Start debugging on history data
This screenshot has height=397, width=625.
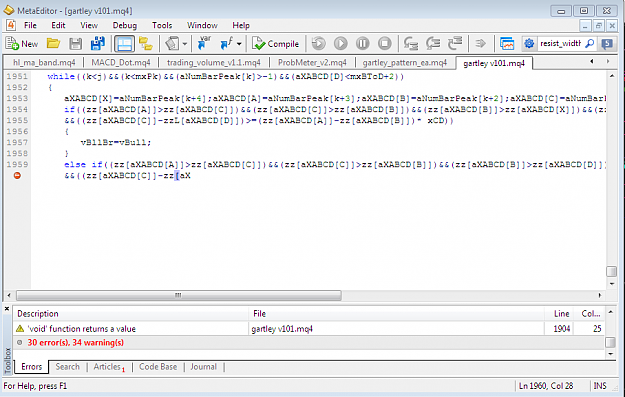[318, 44]
